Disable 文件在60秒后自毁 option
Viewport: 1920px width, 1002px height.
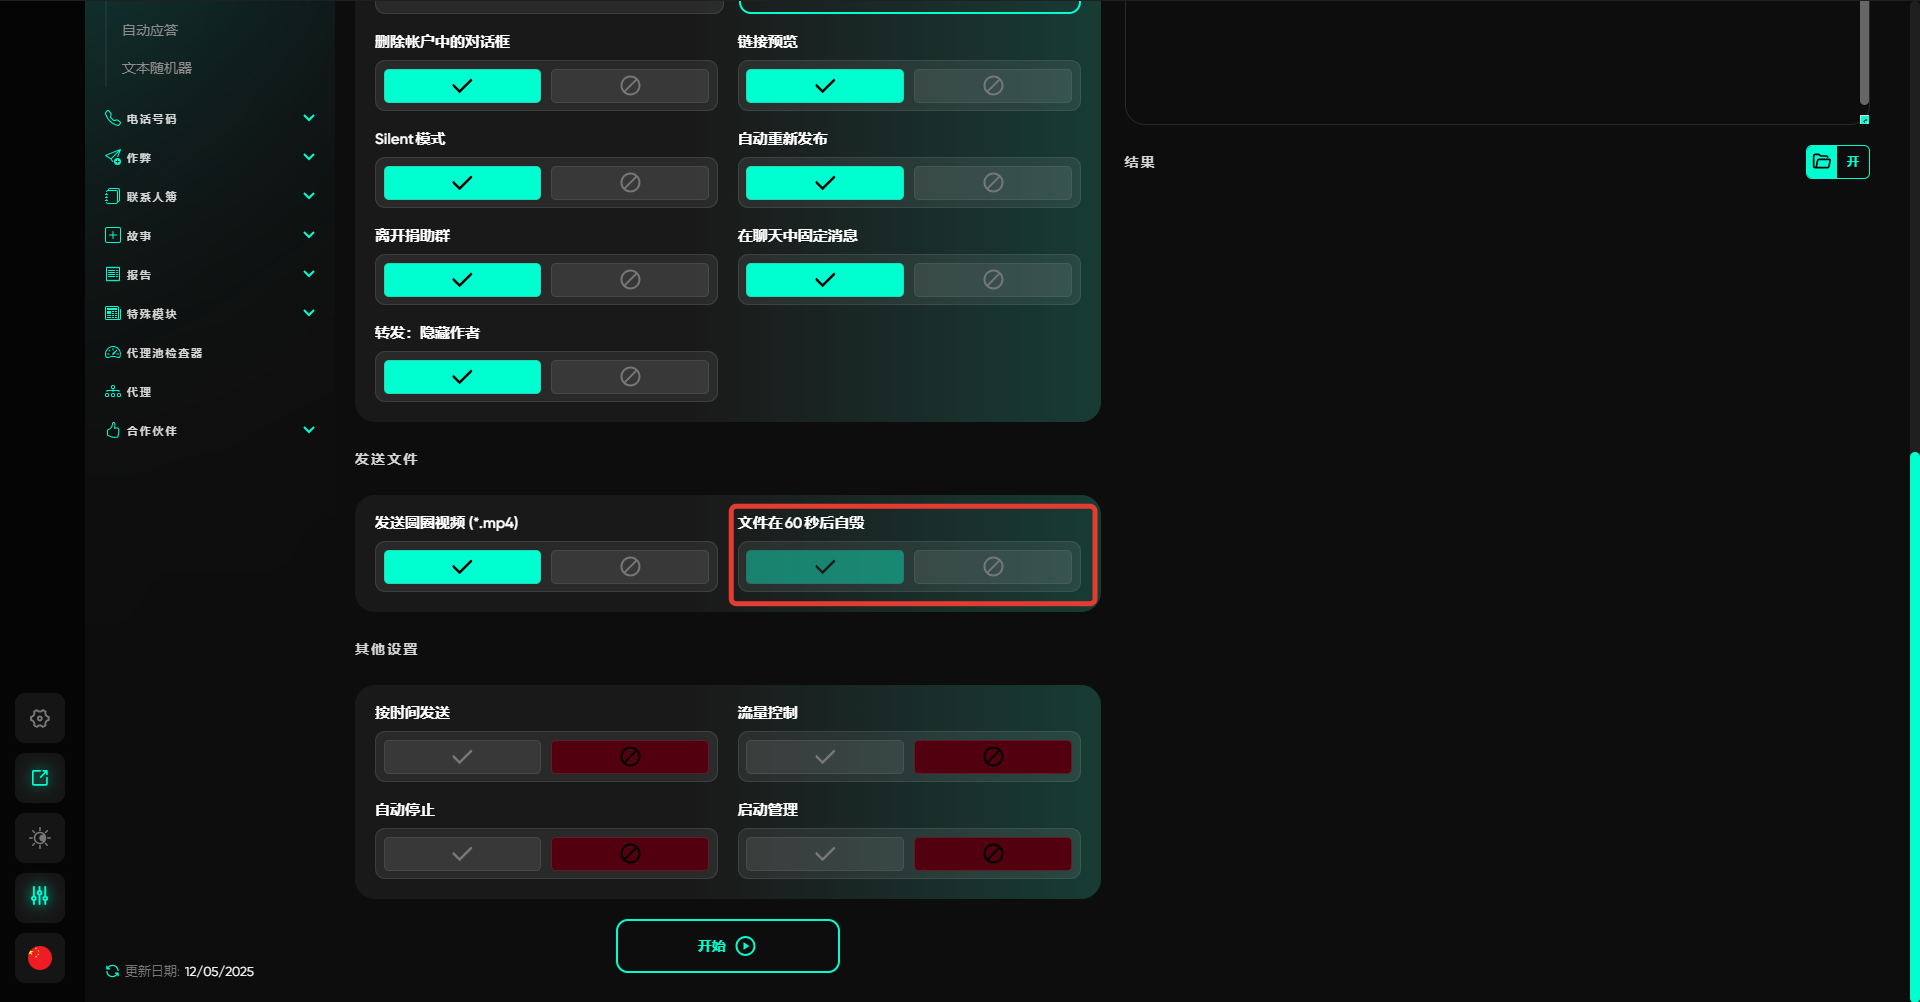(x=992, y=567)
